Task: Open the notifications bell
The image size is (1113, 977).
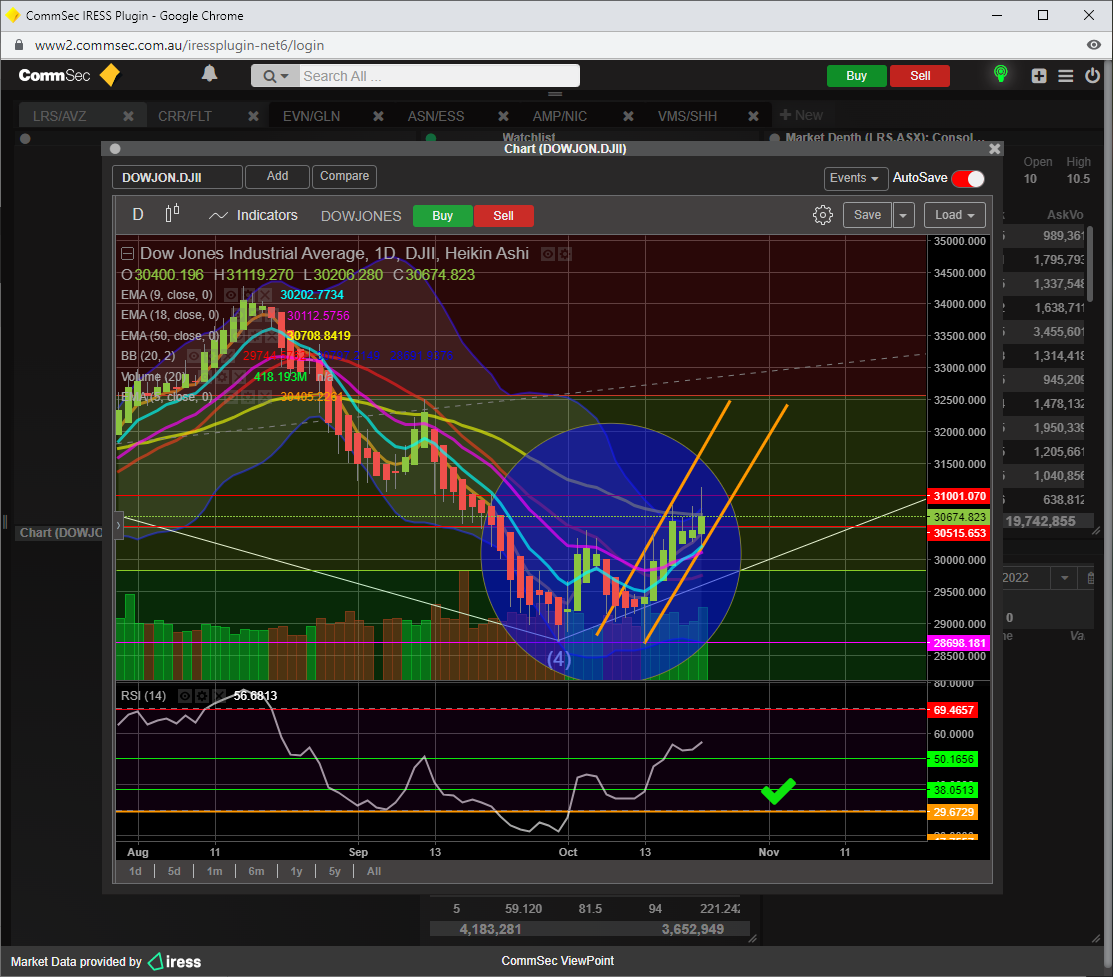Action: tap(209, 74)
